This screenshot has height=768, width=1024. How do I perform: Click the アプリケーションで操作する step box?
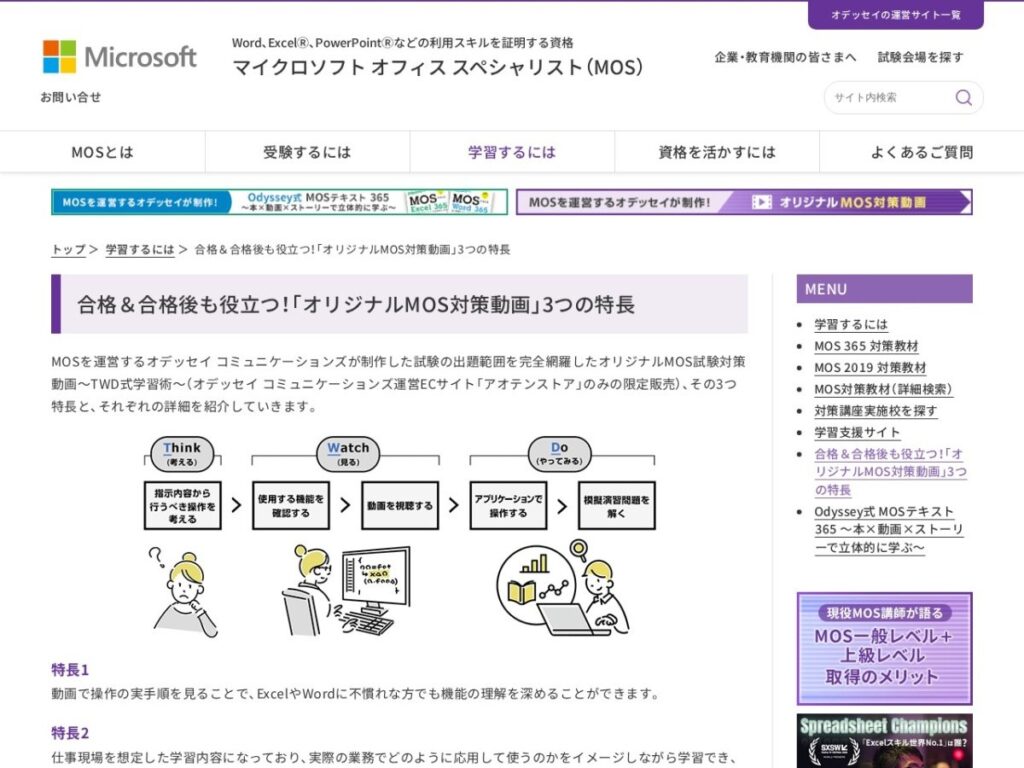pyautogui.click(x=508, y=505)
